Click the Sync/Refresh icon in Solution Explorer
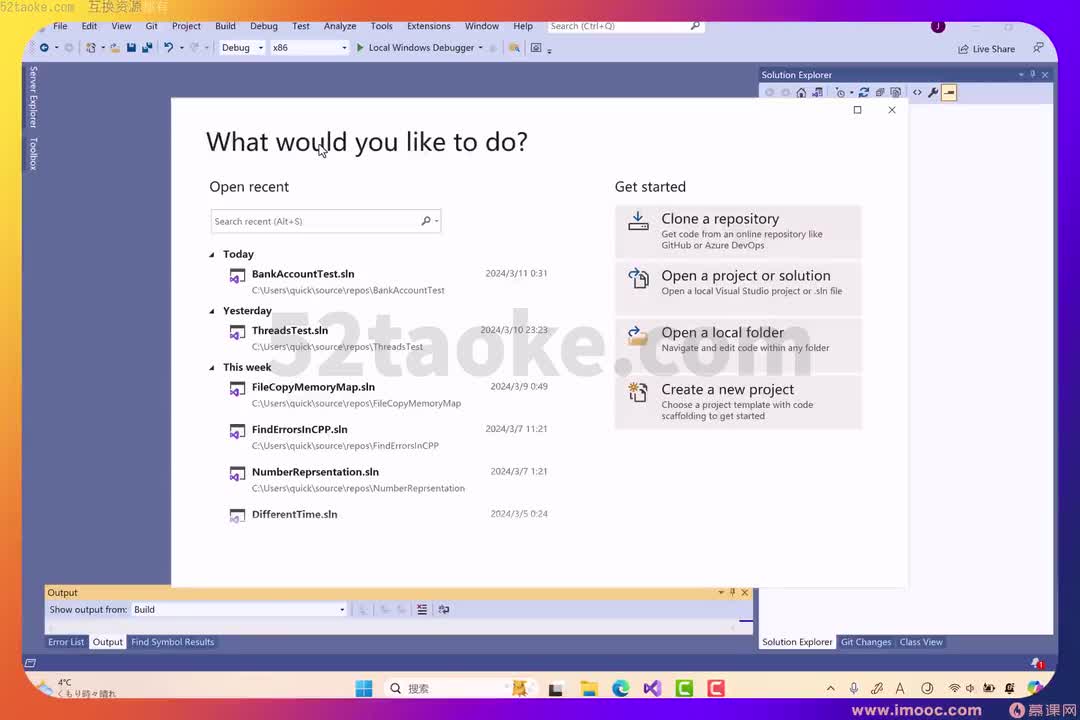 coord(864,92)
